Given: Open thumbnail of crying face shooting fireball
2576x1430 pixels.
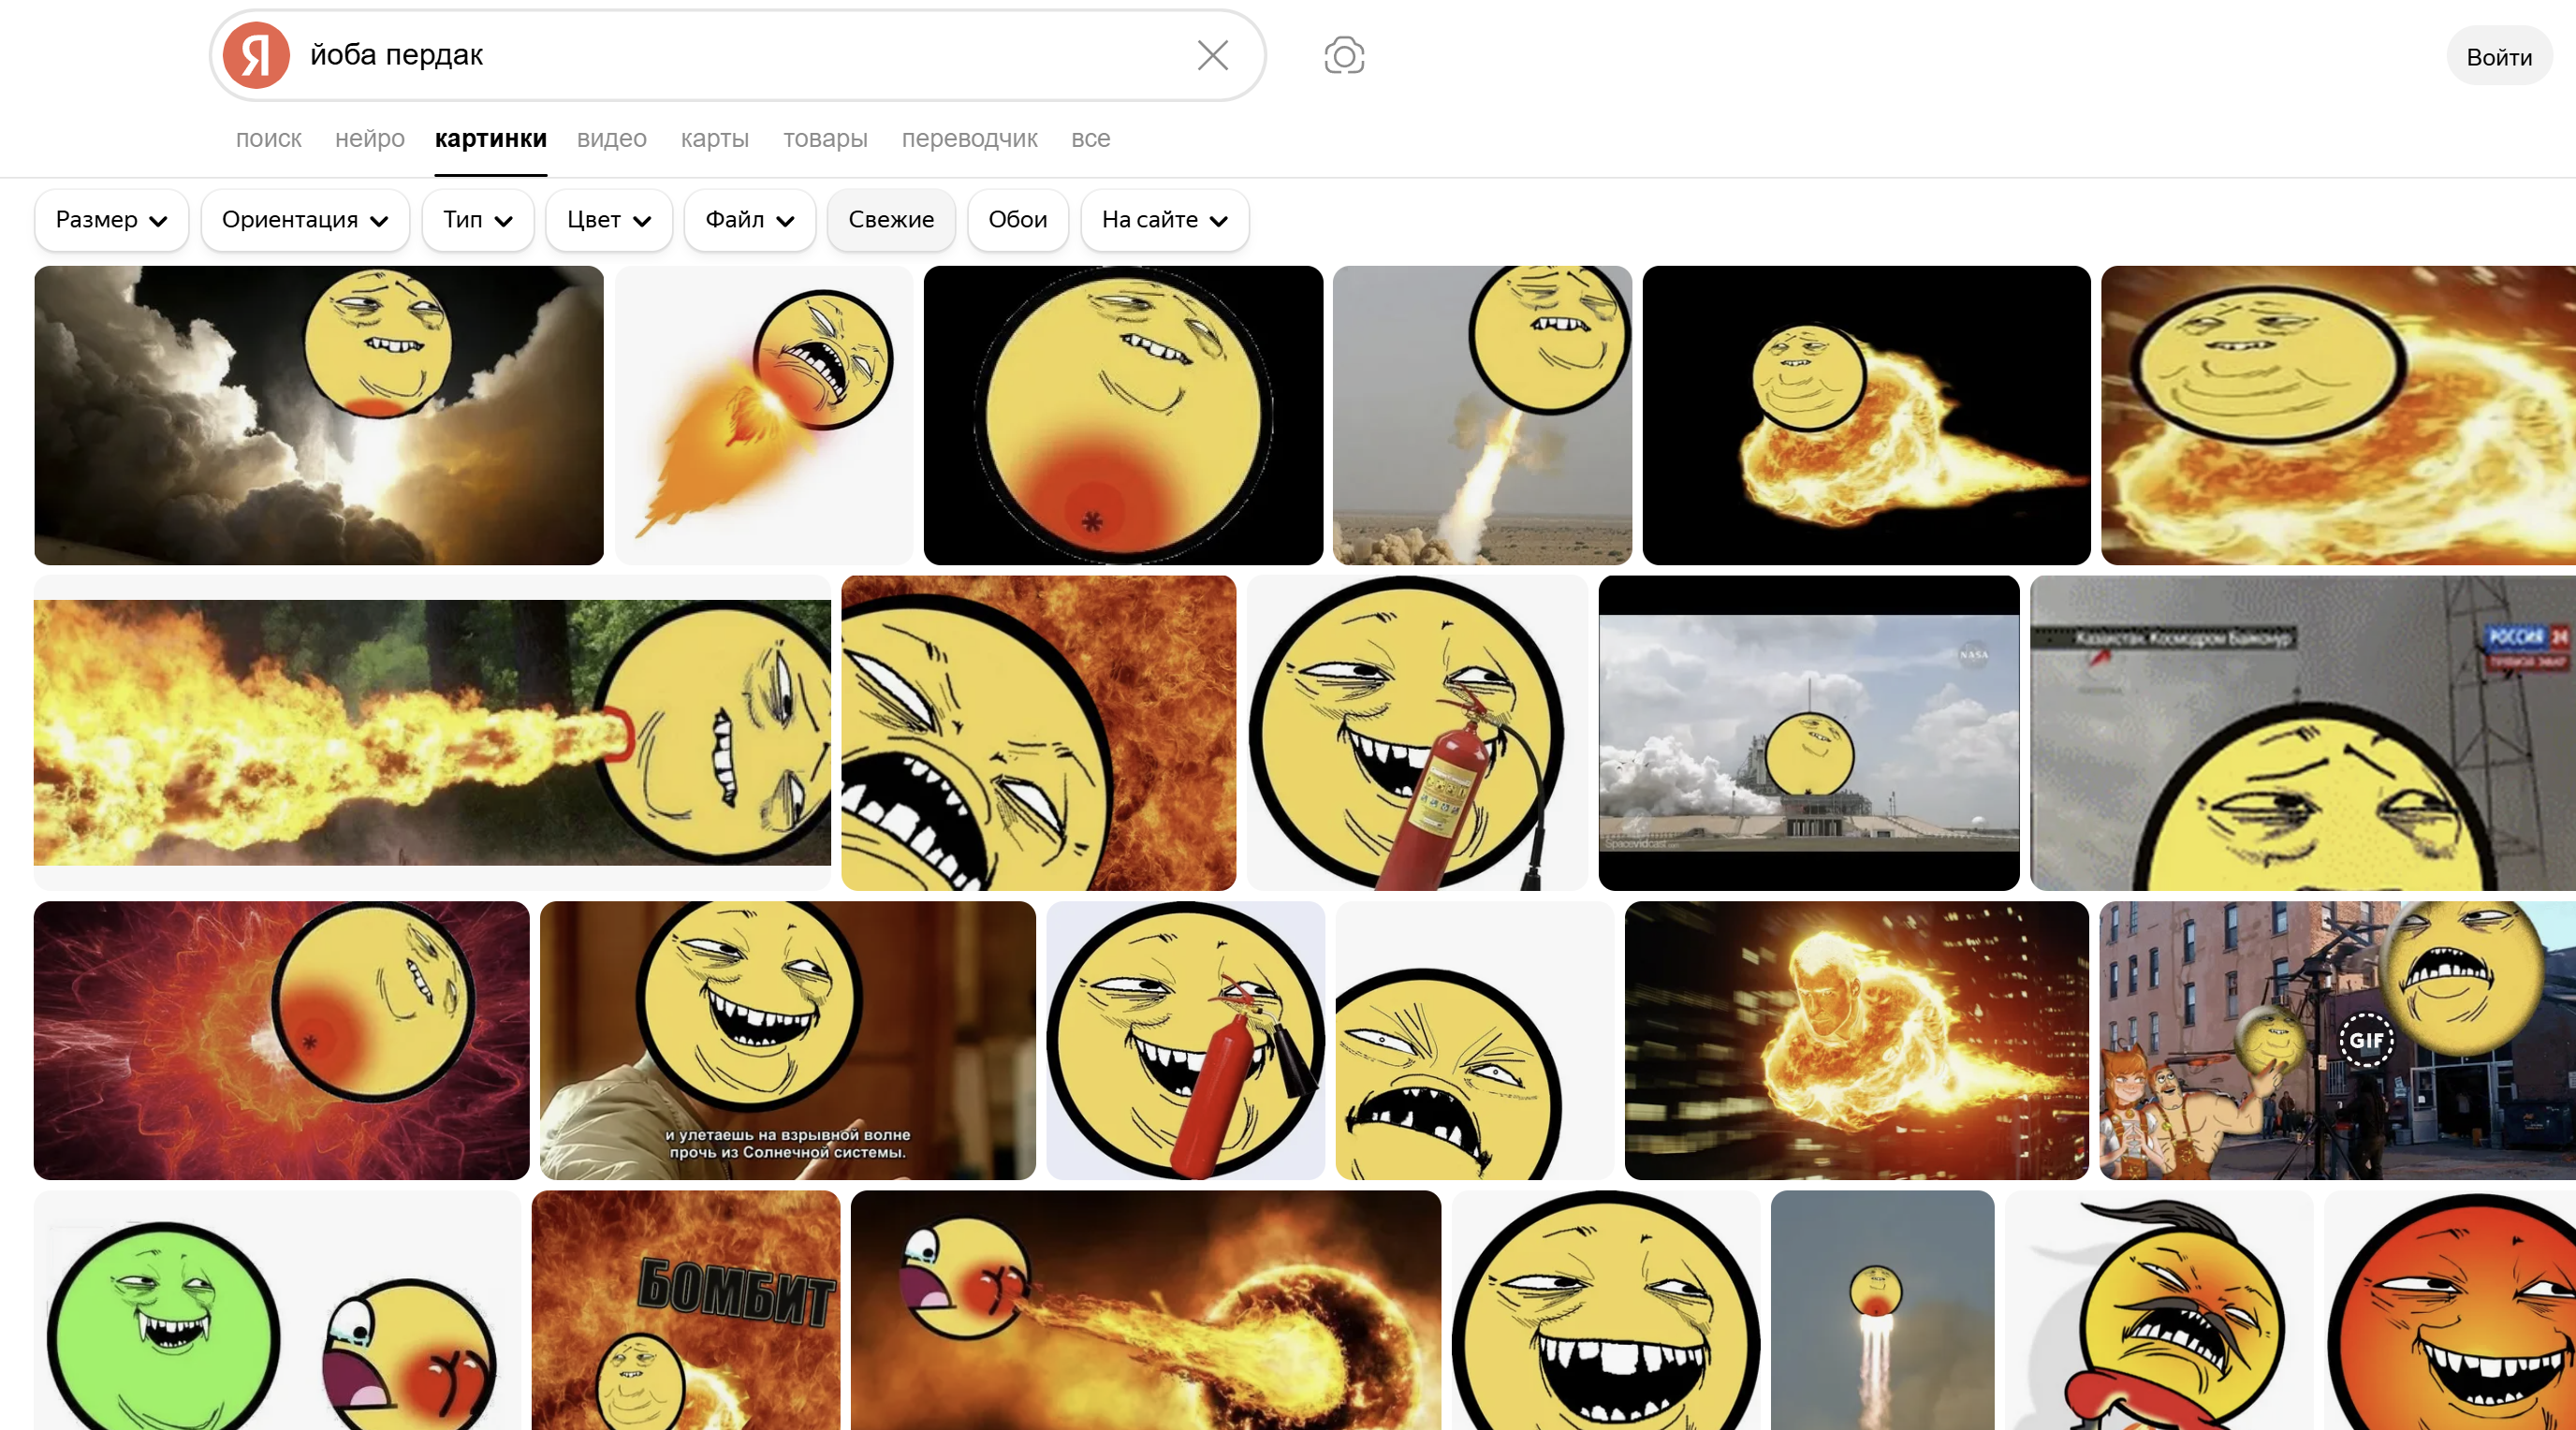Looking at the screenshot, I should [1145, 1310].
